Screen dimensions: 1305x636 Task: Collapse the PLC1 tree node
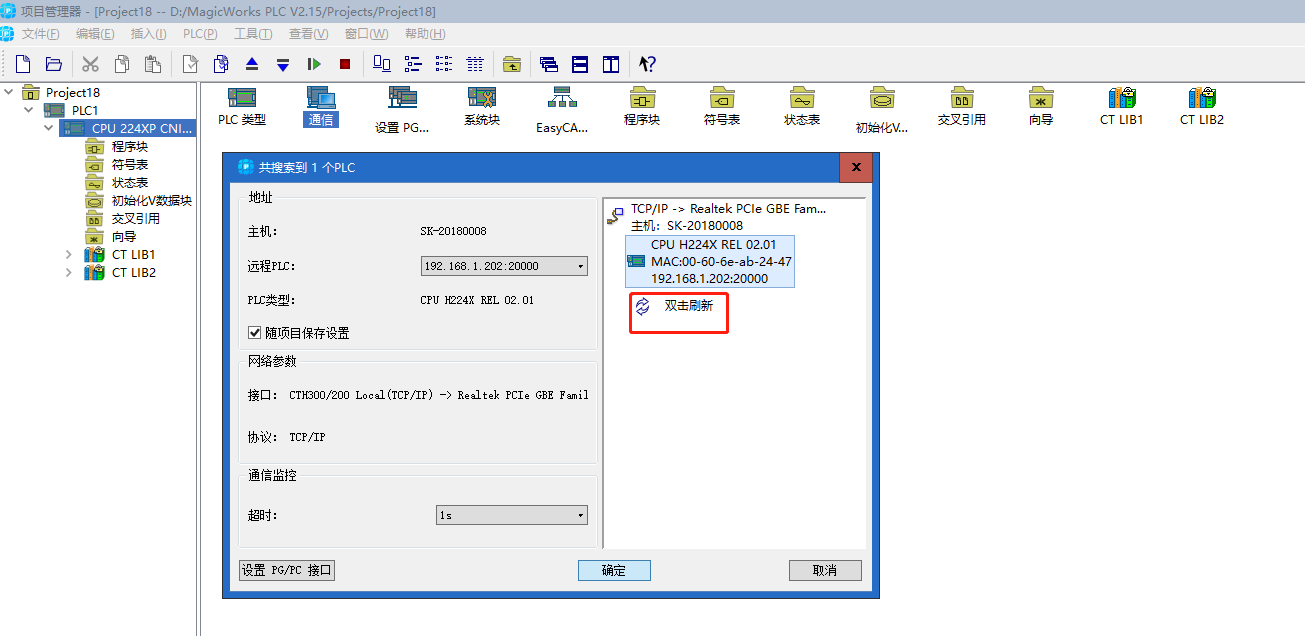click(x=28, y=110)
